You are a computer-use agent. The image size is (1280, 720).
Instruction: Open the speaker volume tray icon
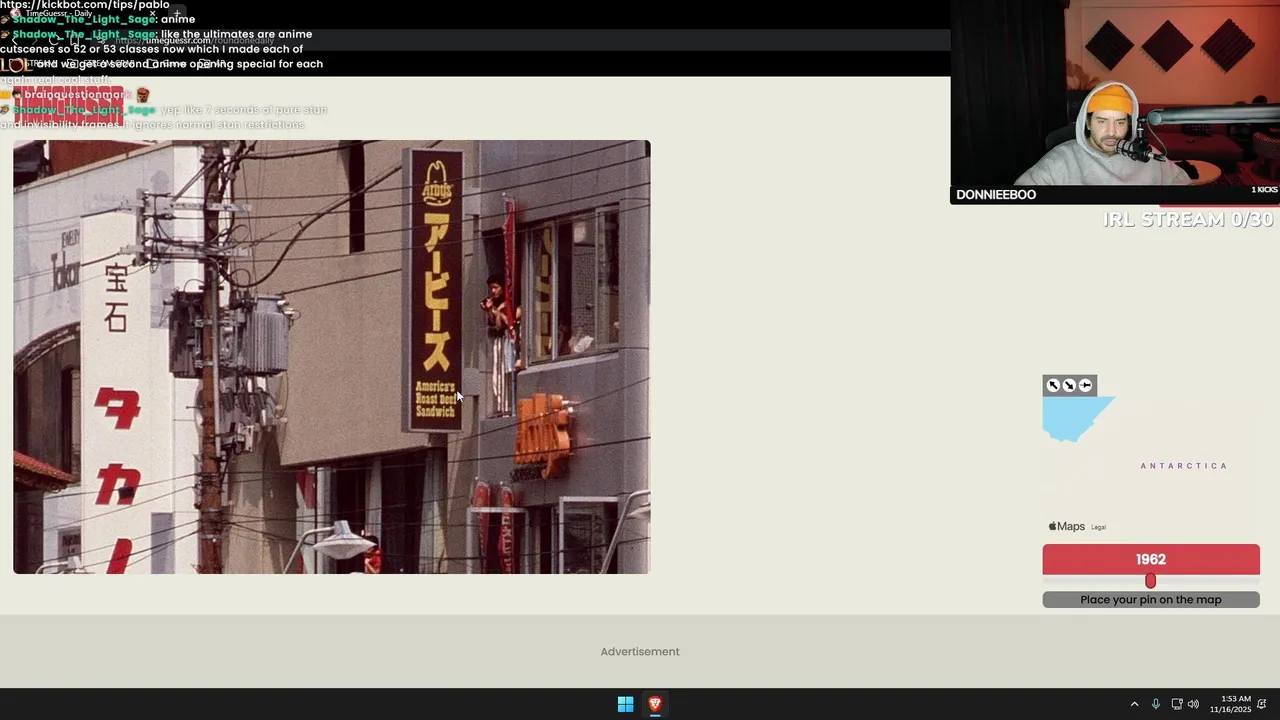click(1193, 704)
